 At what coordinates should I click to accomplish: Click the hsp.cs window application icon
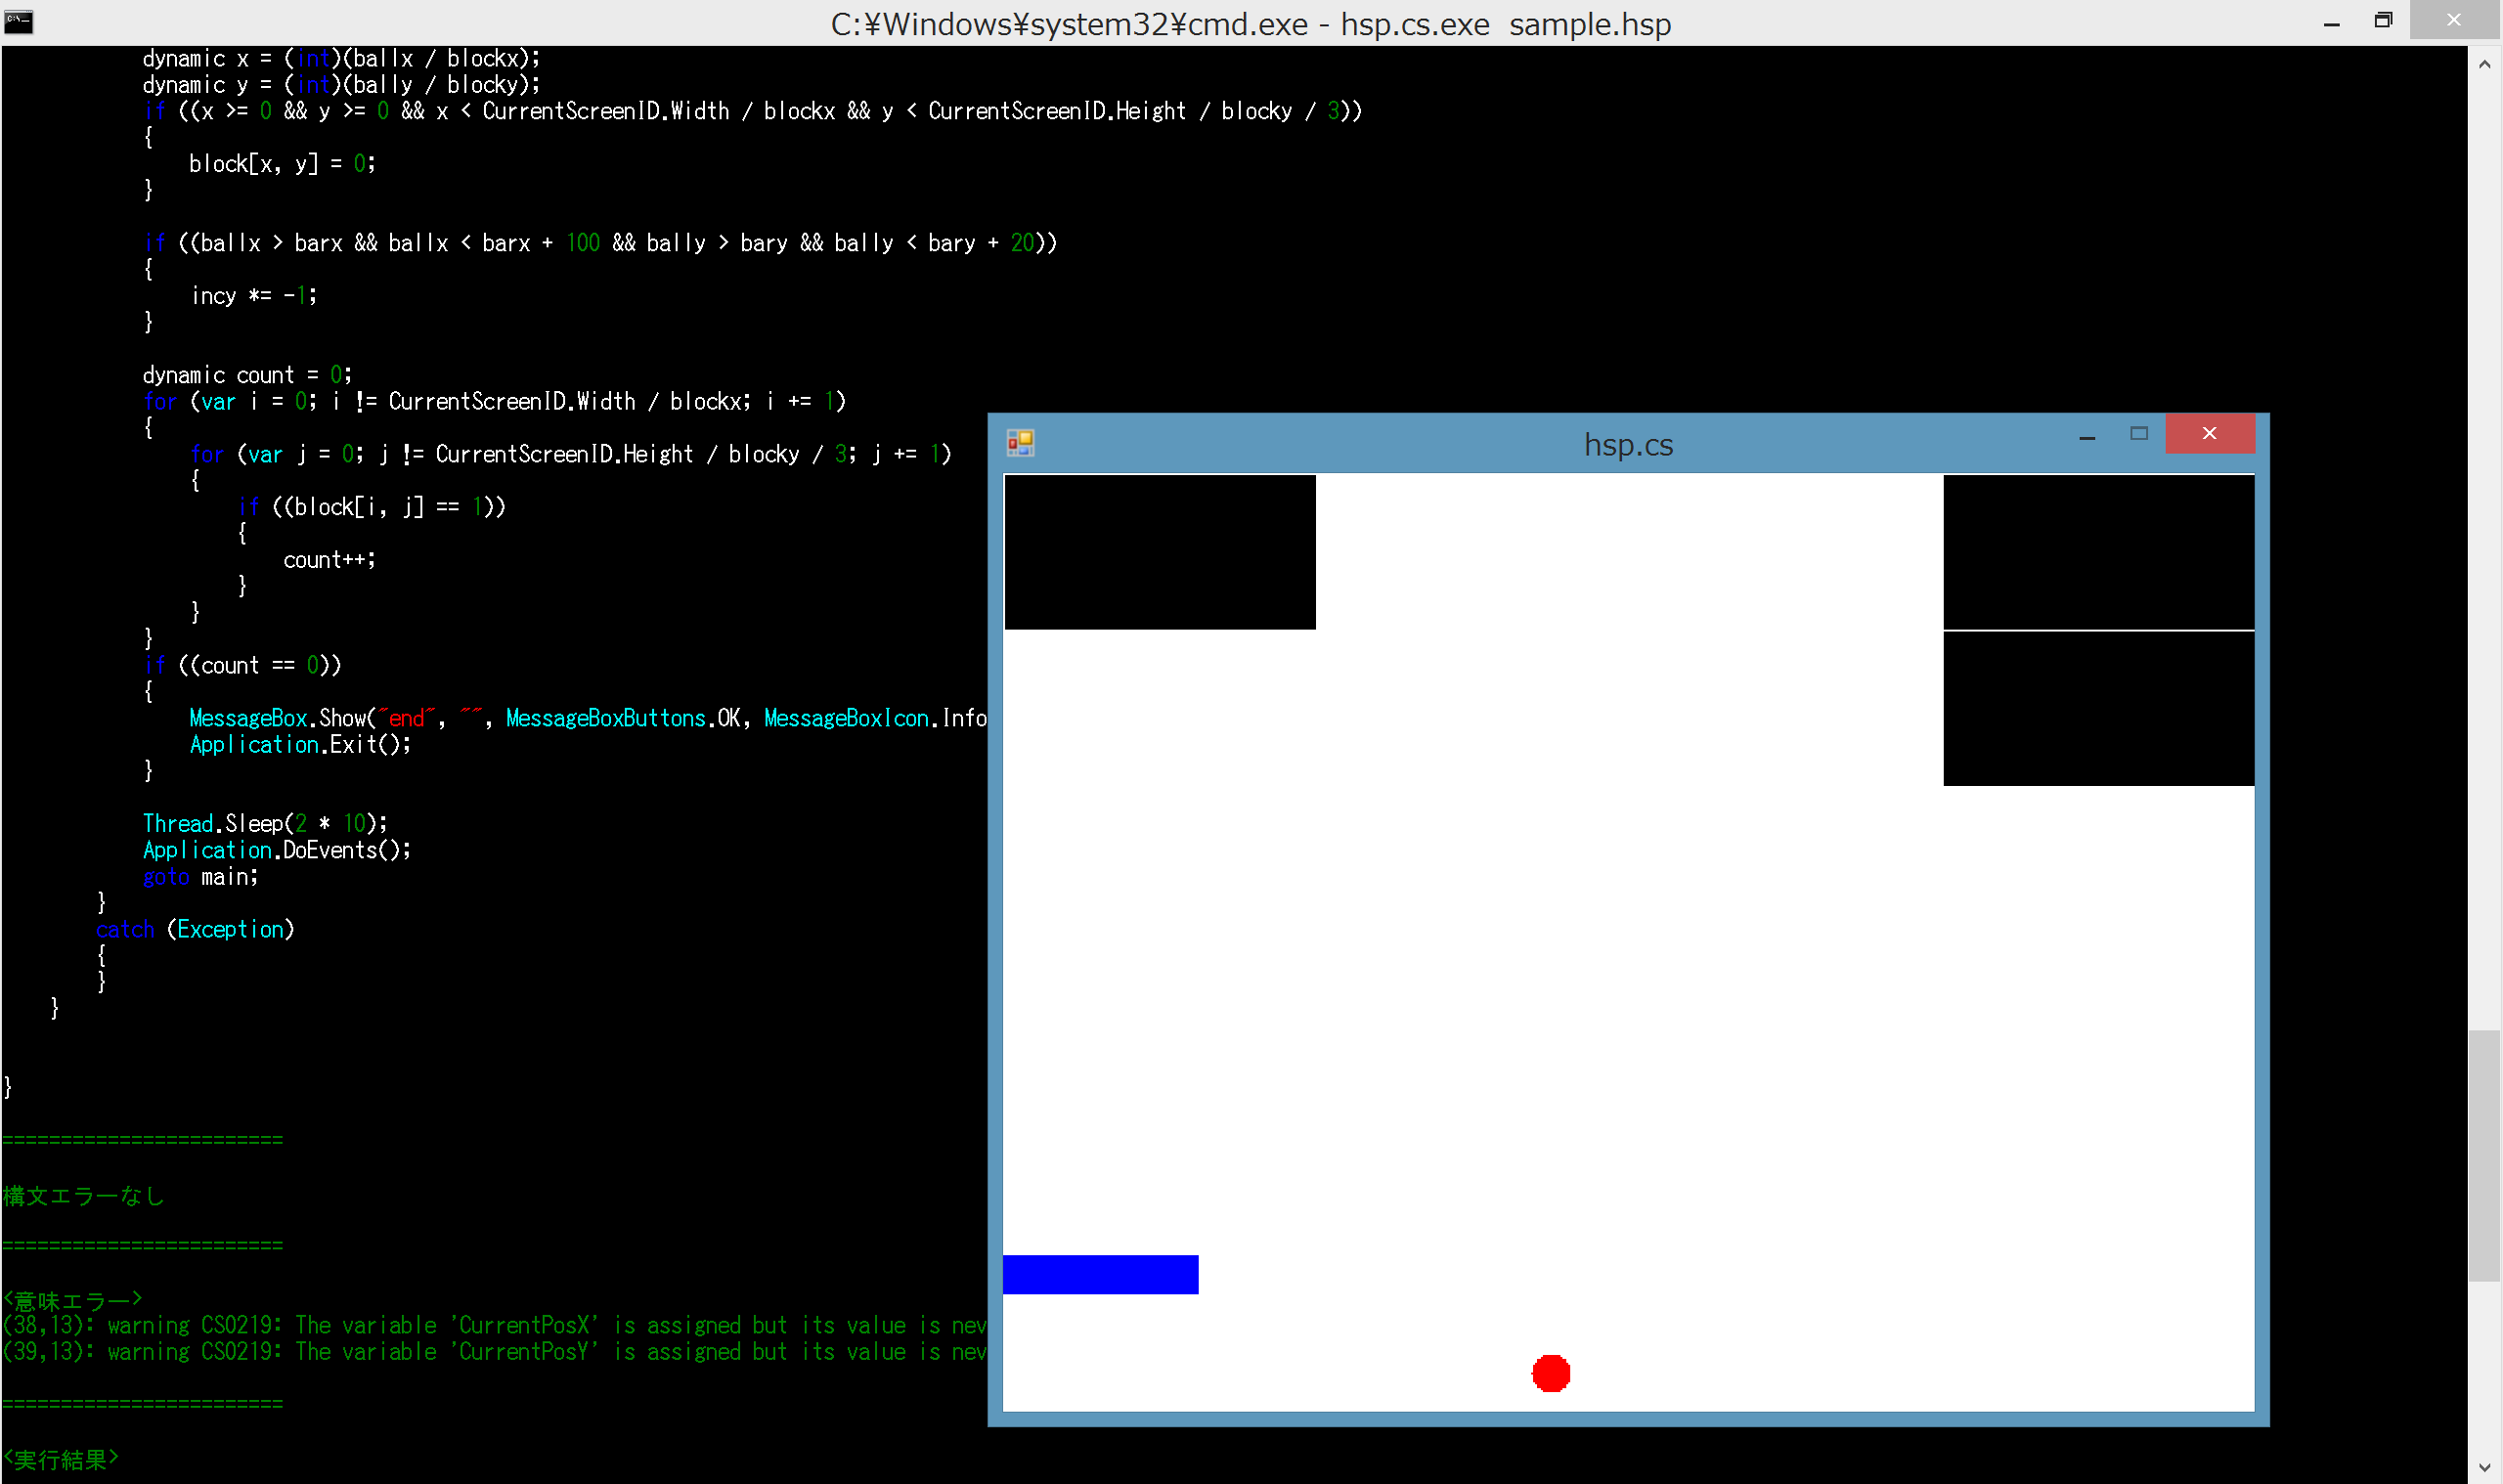point(1020,443)
